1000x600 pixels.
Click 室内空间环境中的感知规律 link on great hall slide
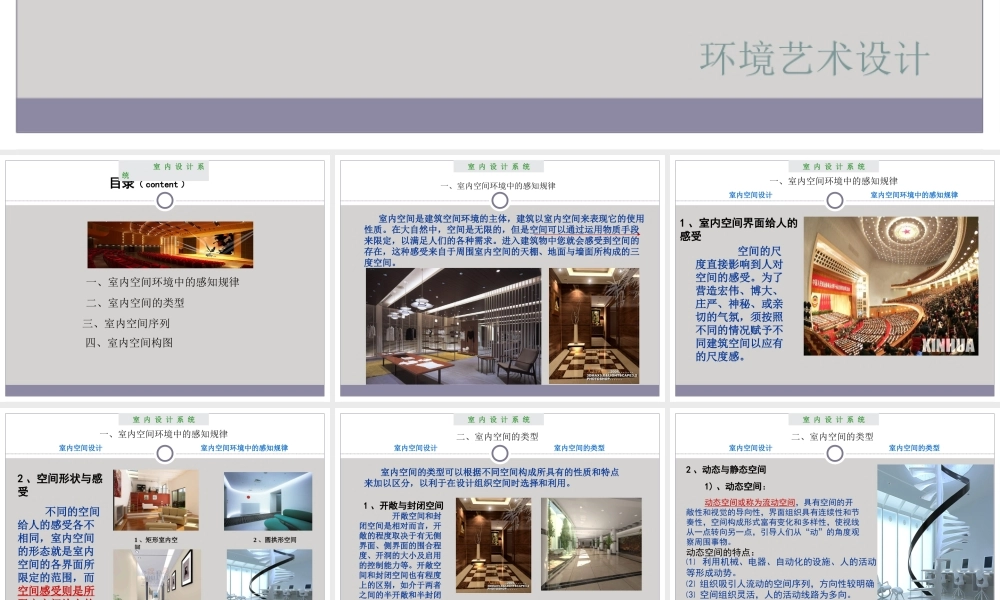click(914, 195)
